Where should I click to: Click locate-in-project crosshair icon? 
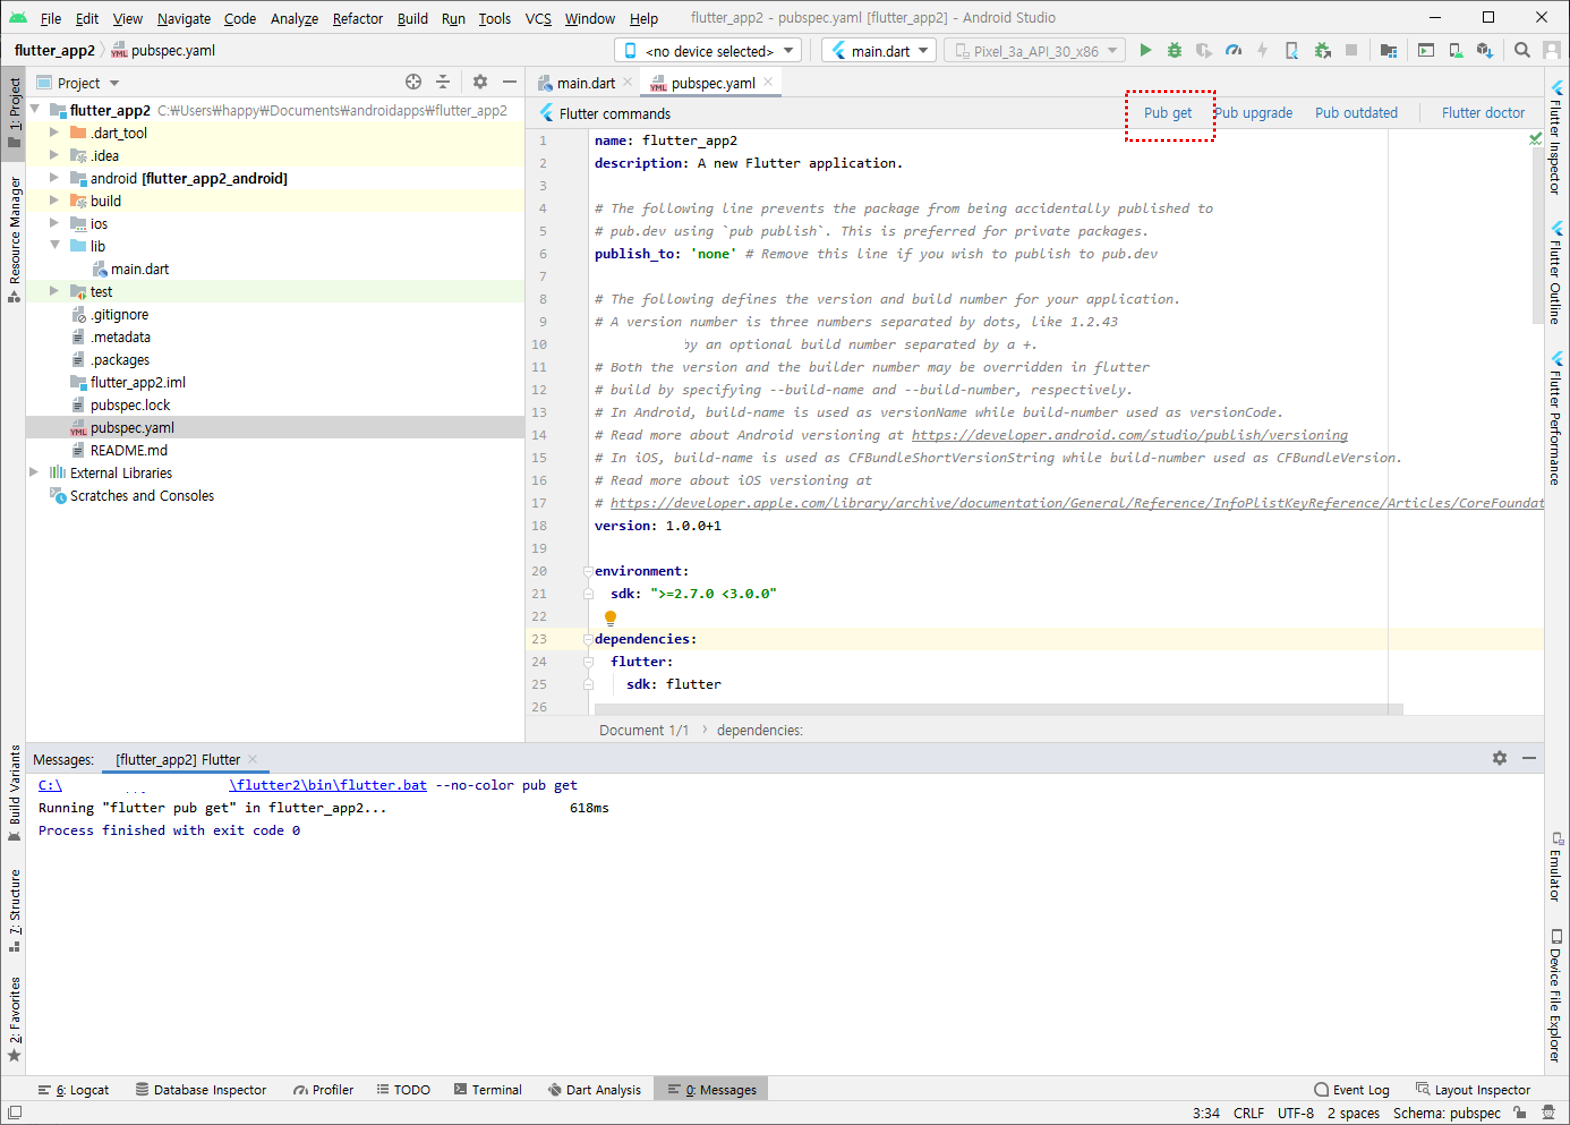pos(413,82)
